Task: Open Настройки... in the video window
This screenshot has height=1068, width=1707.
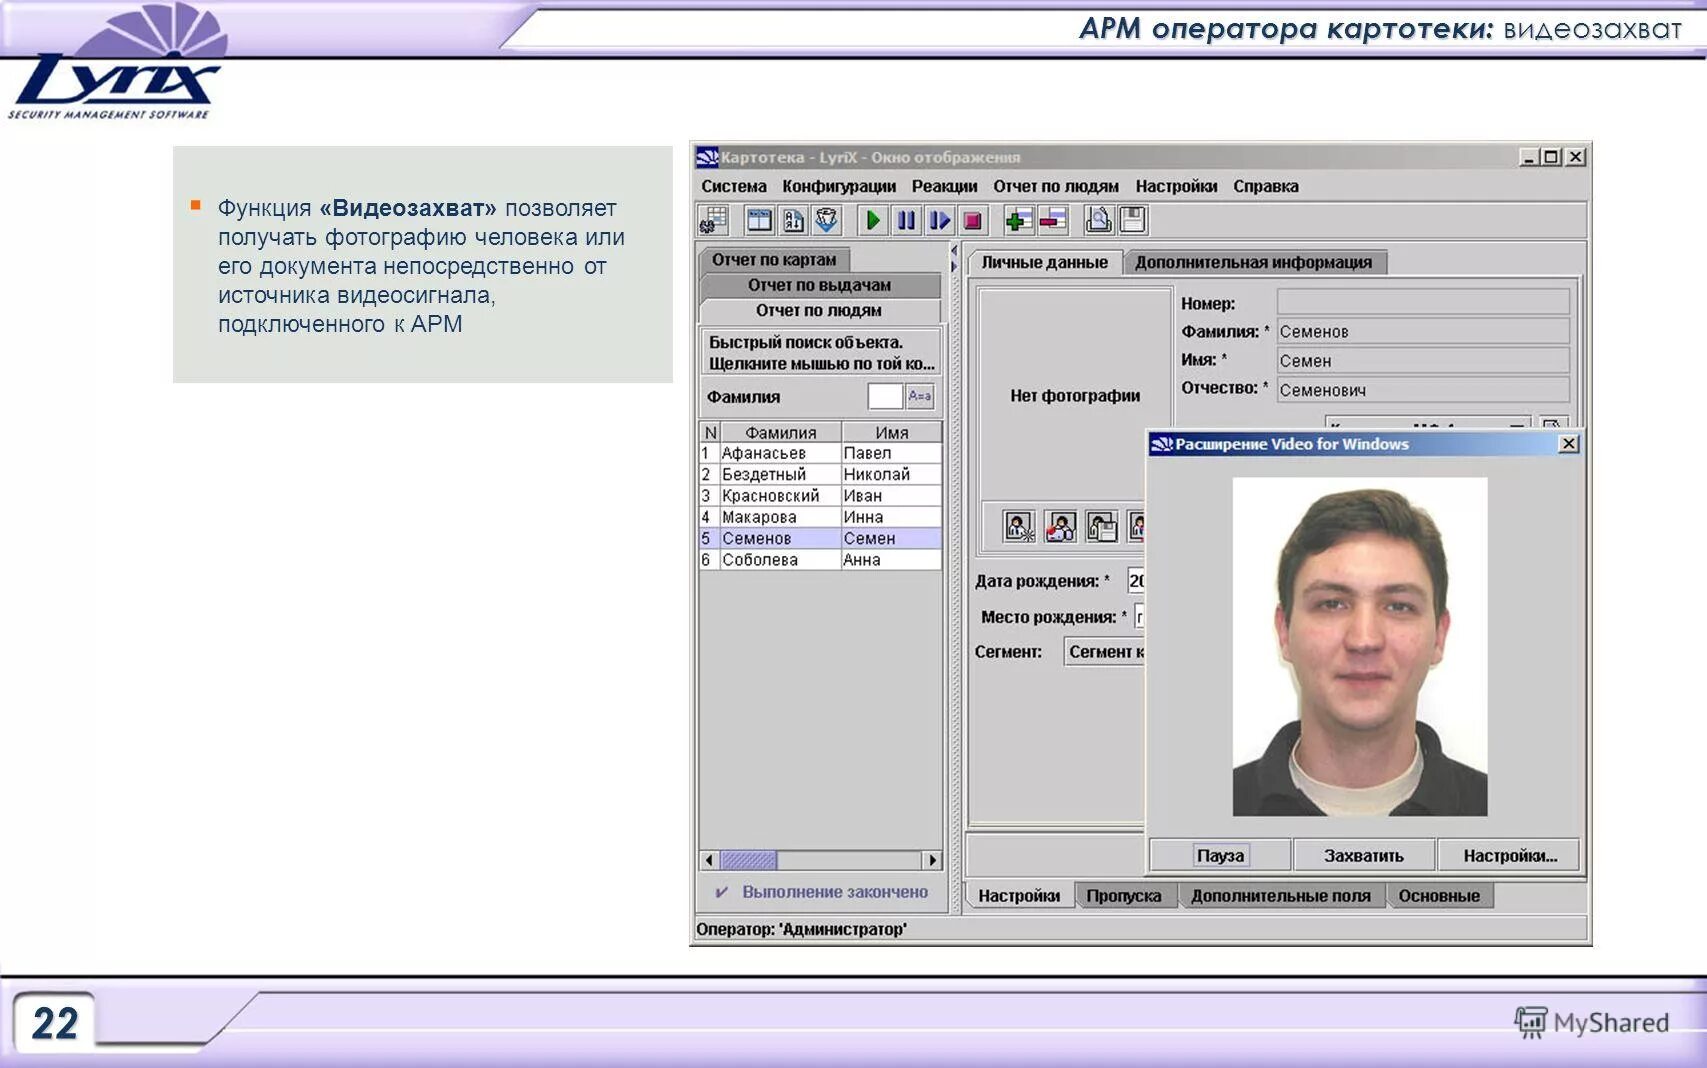Action: tap(1509, 855)
